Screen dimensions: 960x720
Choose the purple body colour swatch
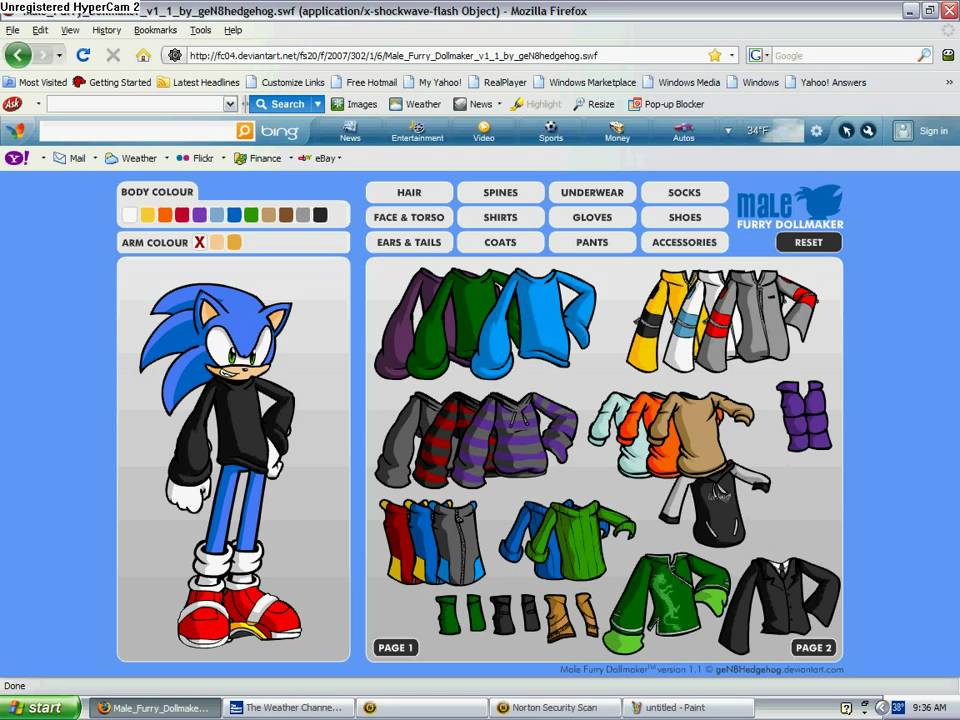(200, 215)
